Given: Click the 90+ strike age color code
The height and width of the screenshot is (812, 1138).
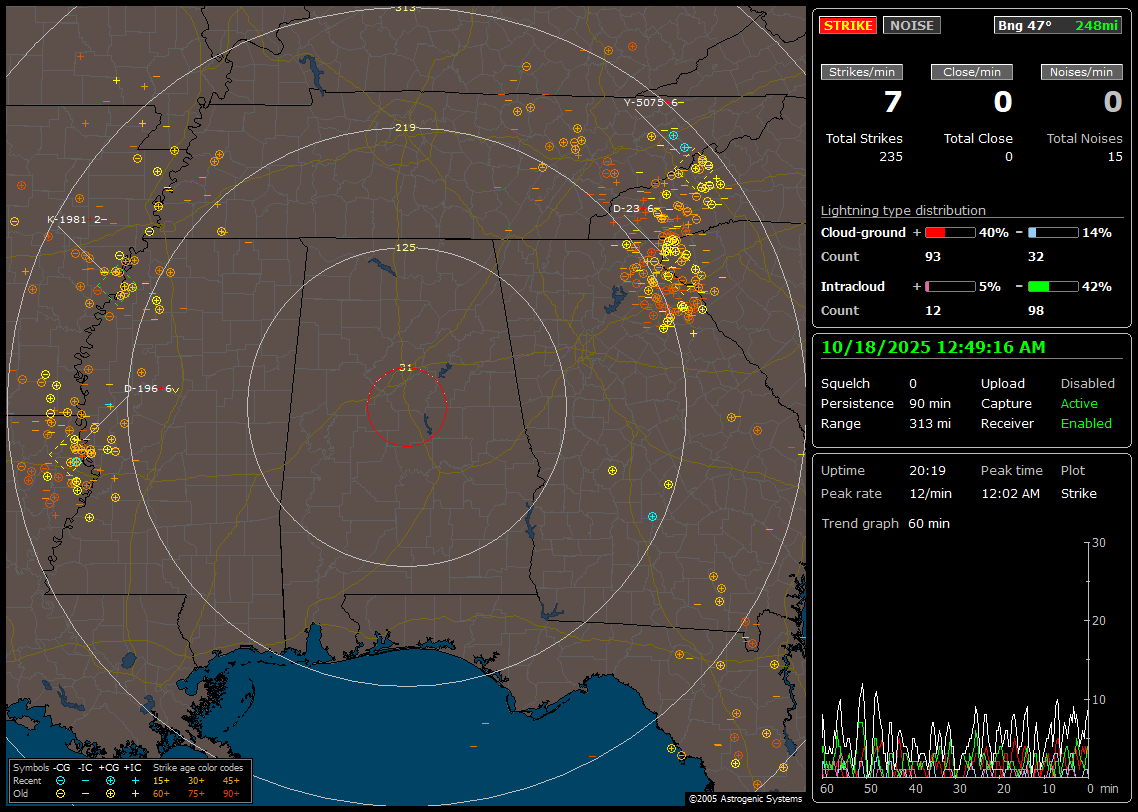Looking at the screenshot, I should (231, 793).
